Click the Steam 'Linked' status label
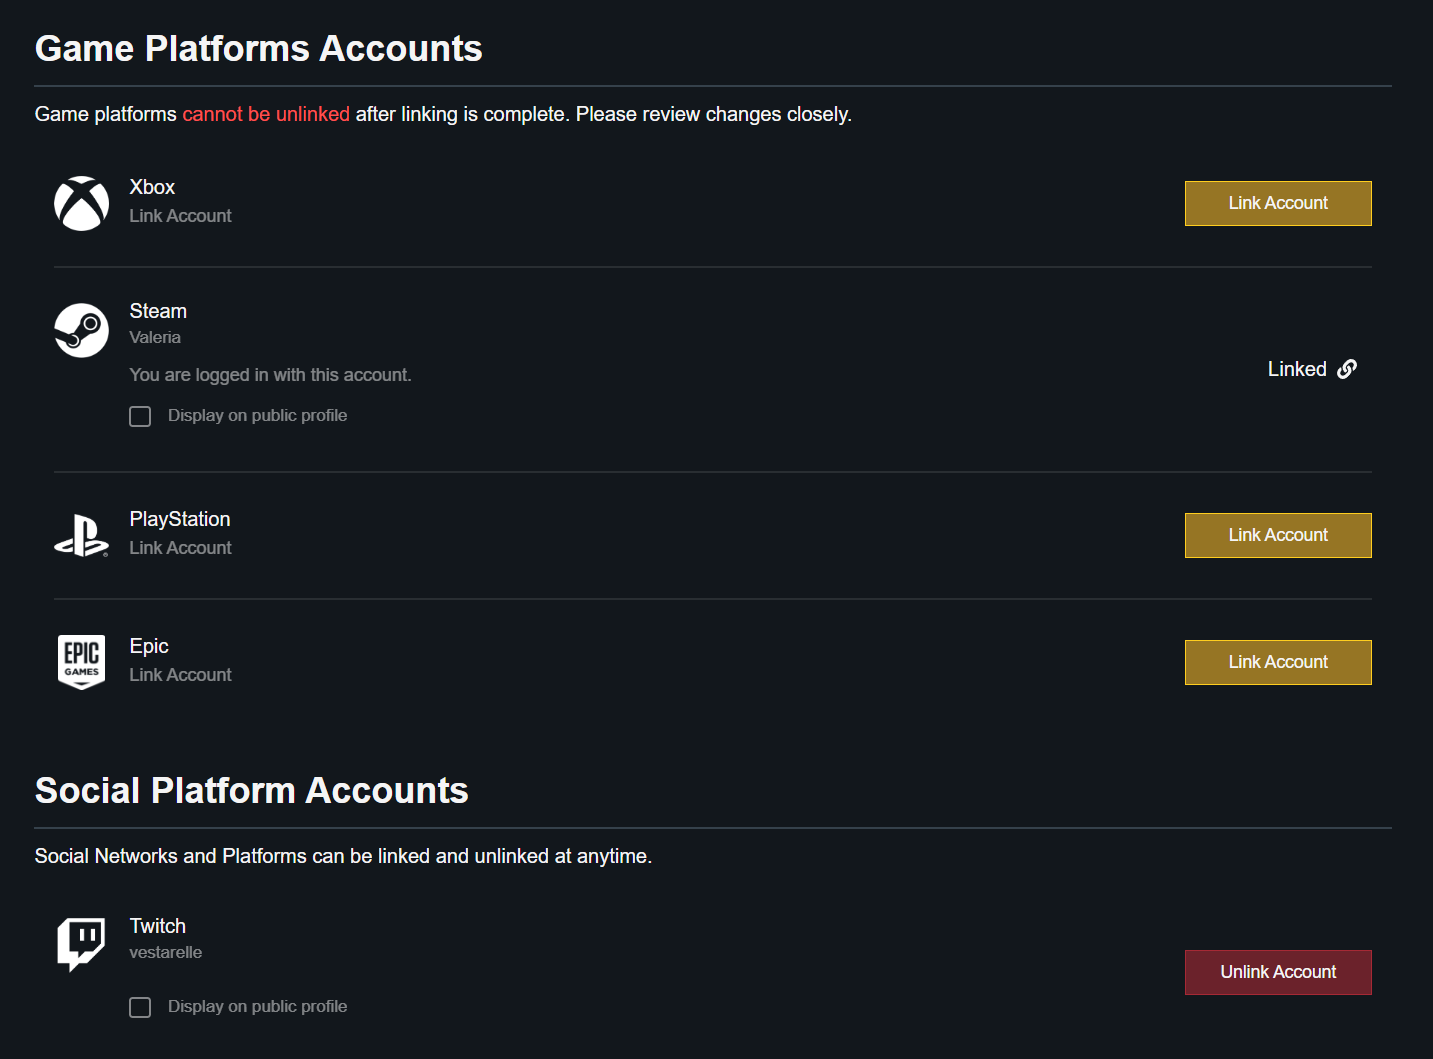Viewport: 1433px width, 1059px height. [1297, 369]
